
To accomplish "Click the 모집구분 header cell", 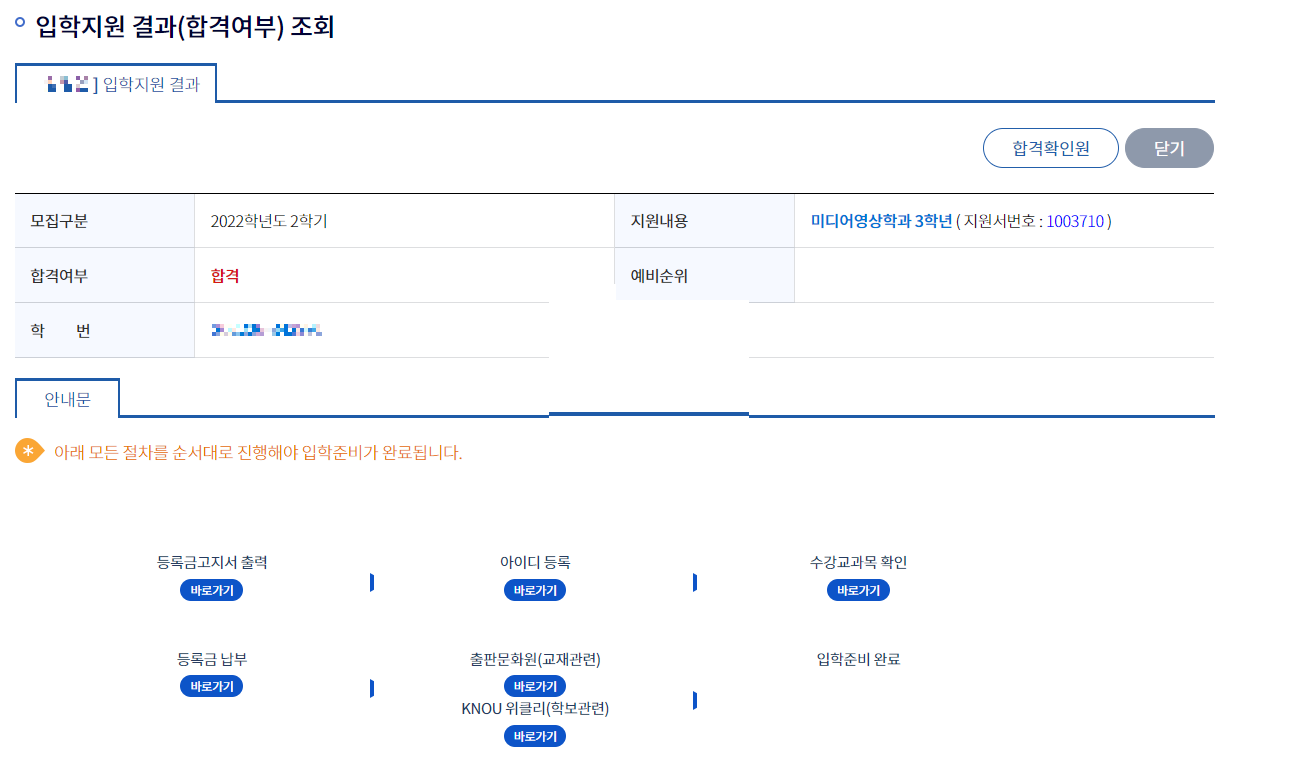I will click(105, 221).
